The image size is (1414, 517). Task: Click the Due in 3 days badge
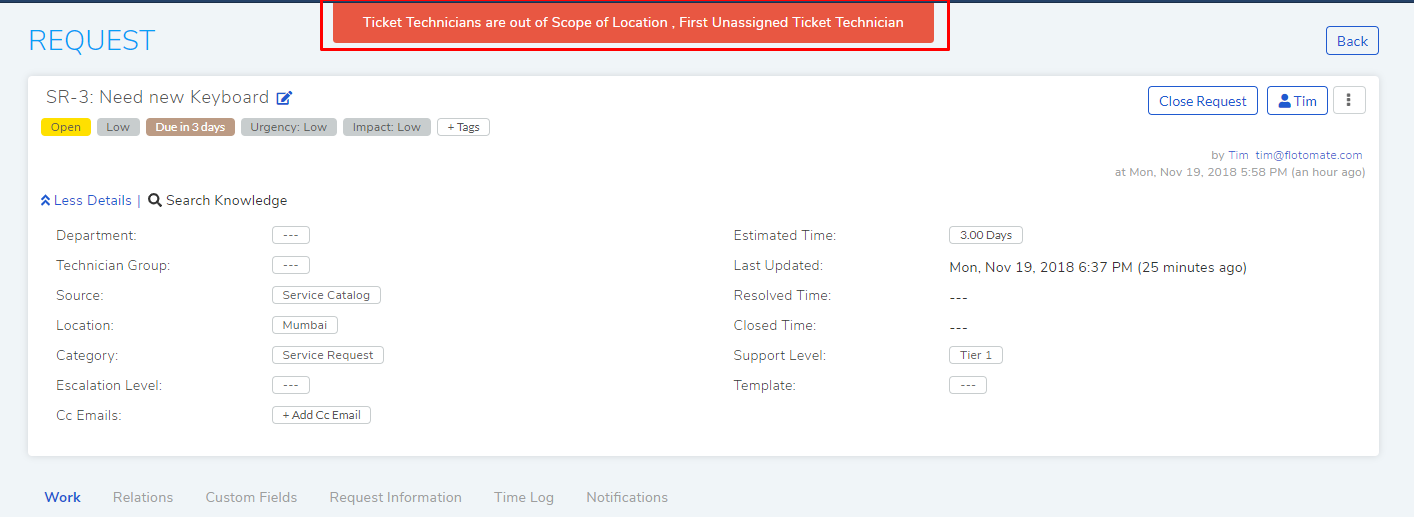pos(190,127)
